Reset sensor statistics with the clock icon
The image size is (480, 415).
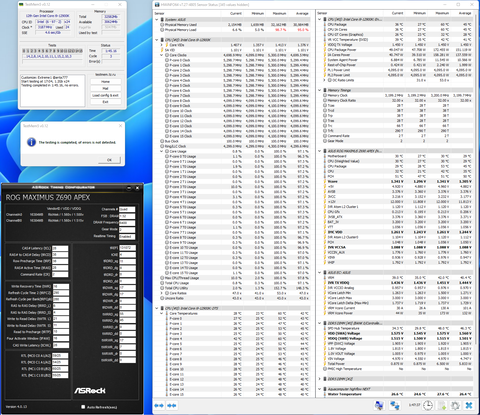428,405
